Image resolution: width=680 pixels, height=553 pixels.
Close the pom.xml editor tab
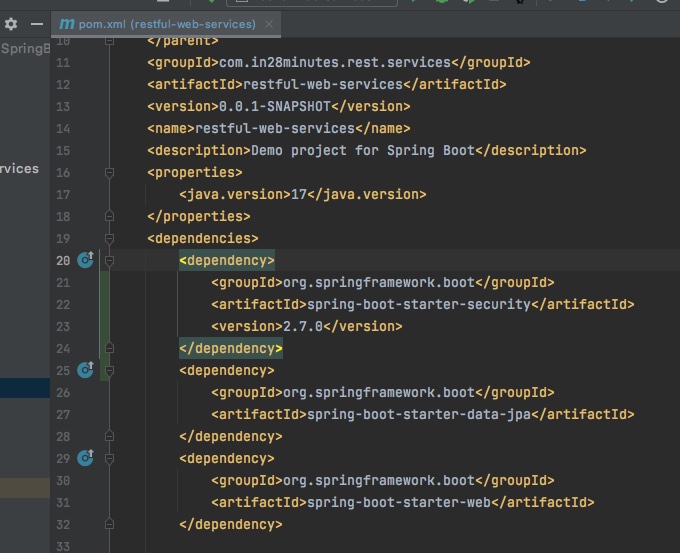(x=269, y=24)
